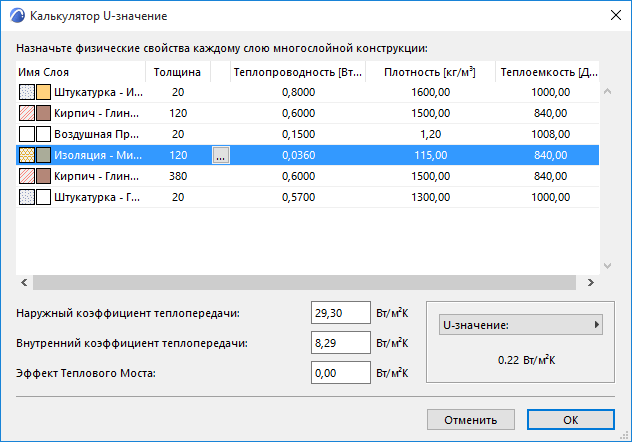Click the Внутренний коэффициент теплопередачи input field
632x442 pixels.
pos(341,343)
